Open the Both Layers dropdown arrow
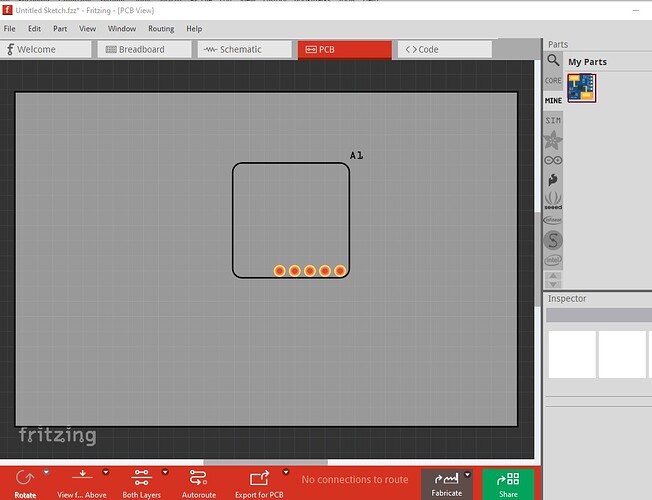This screenshot has height=500, width=652. click(167, 472)
